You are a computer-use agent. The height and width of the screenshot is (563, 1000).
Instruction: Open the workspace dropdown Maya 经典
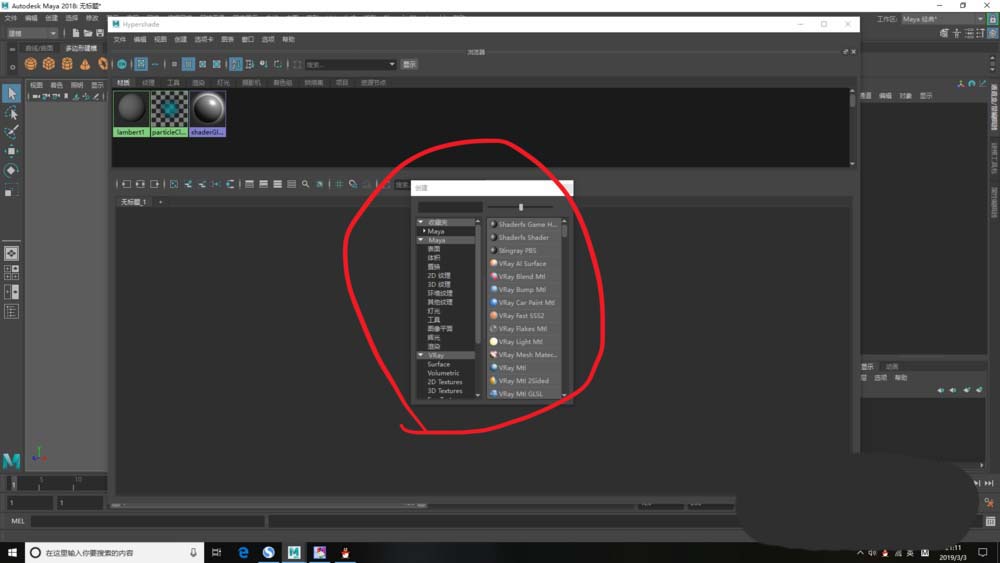943,19
